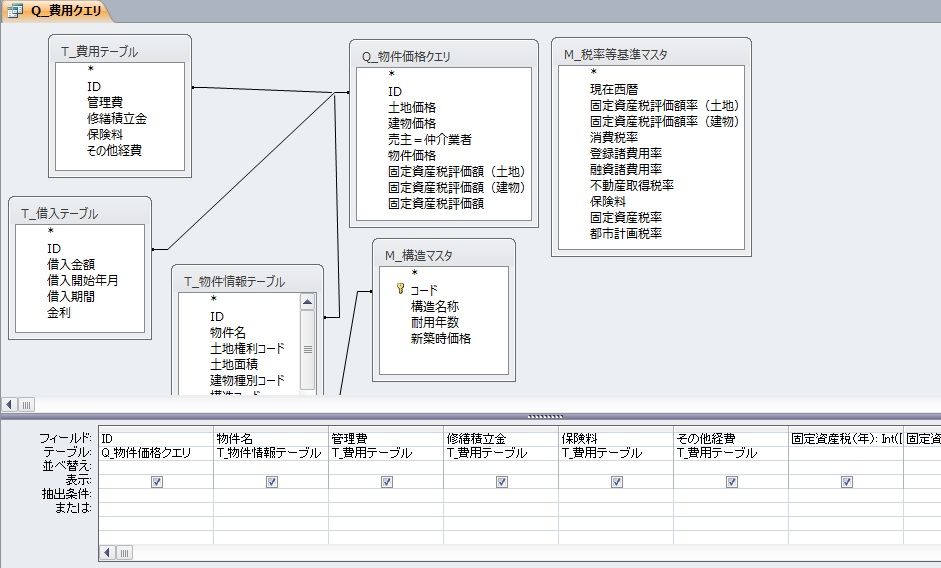Open the sort dropdown cell under 保険料
941x568 pixels.
(x=615, y=467)
